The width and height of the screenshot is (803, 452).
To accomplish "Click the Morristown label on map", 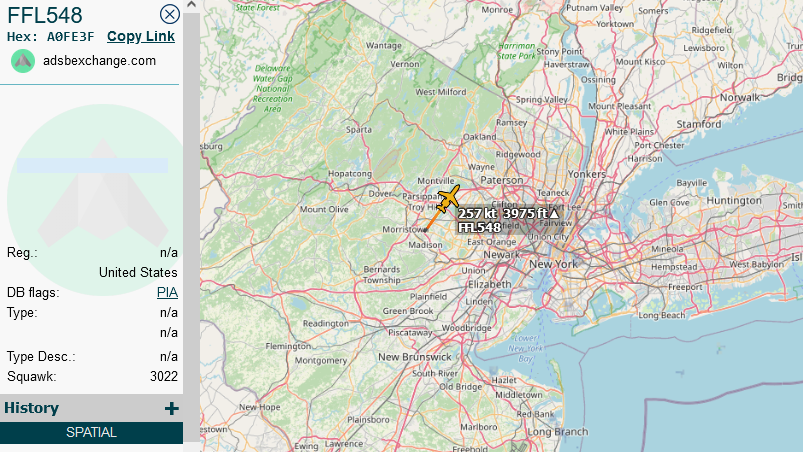I will (x=405, y=229).
